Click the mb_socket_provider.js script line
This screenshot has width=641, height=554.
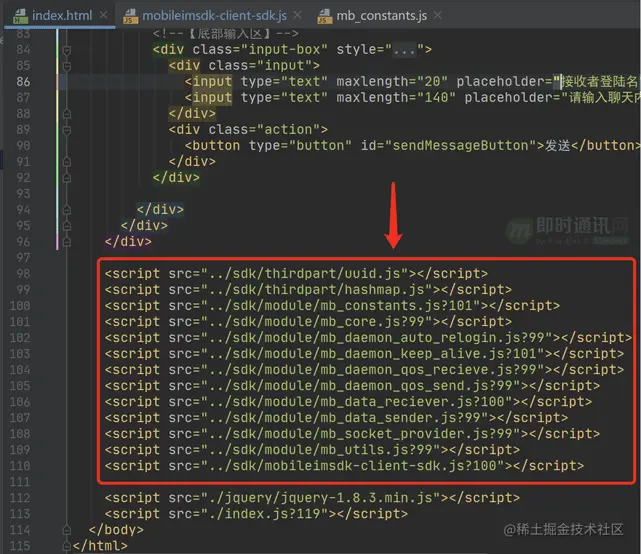pyautogui.click(x=352, y=434)
